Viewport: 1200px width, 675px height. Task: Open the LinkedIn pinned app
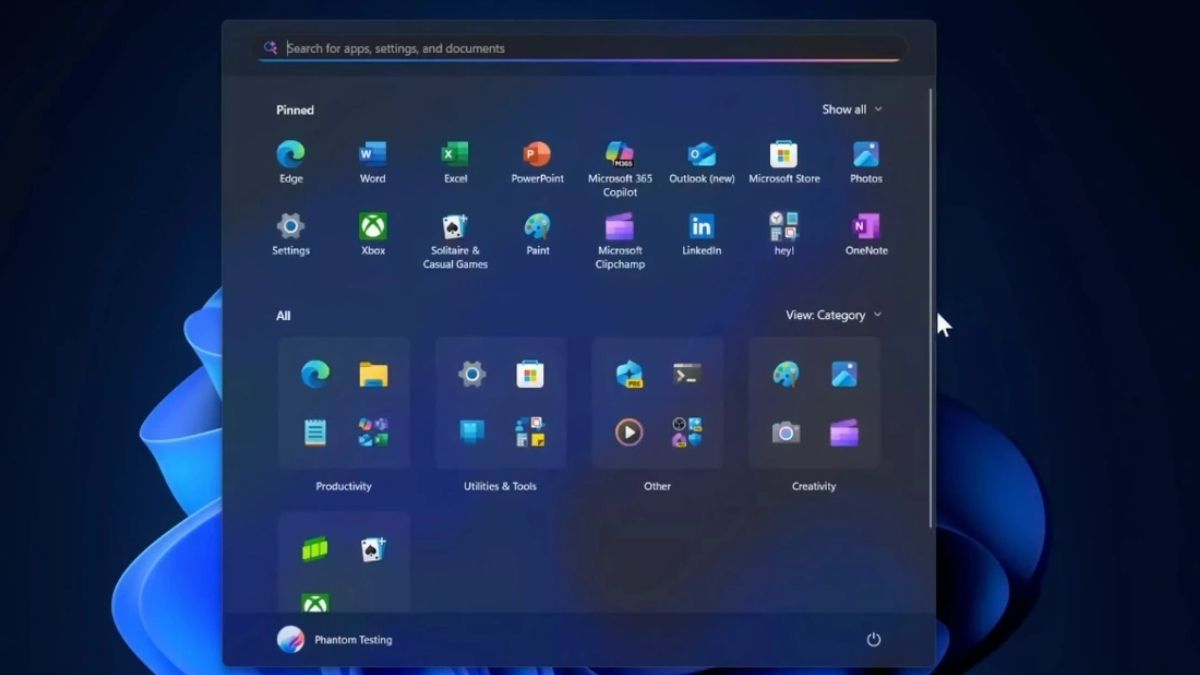(x=702, y=234)
